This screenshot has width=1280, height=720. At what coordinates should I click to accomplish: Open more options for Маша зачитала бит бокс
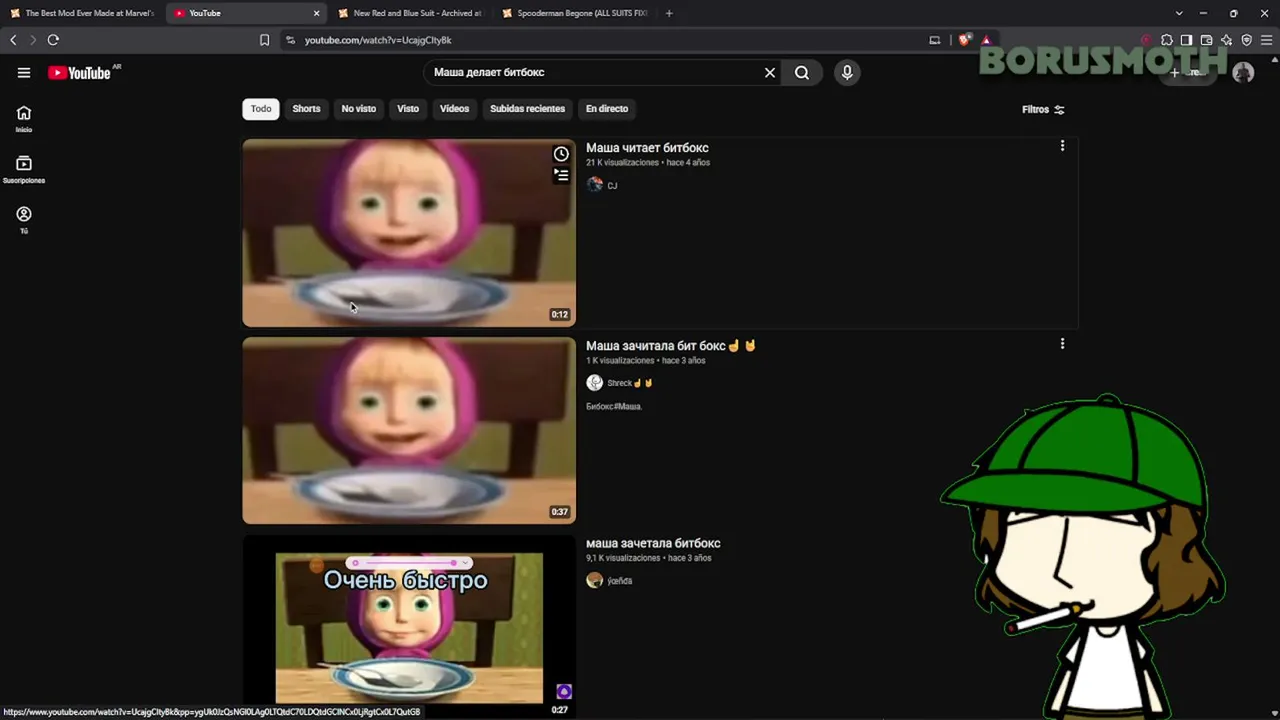click(x=1062, y=344)
